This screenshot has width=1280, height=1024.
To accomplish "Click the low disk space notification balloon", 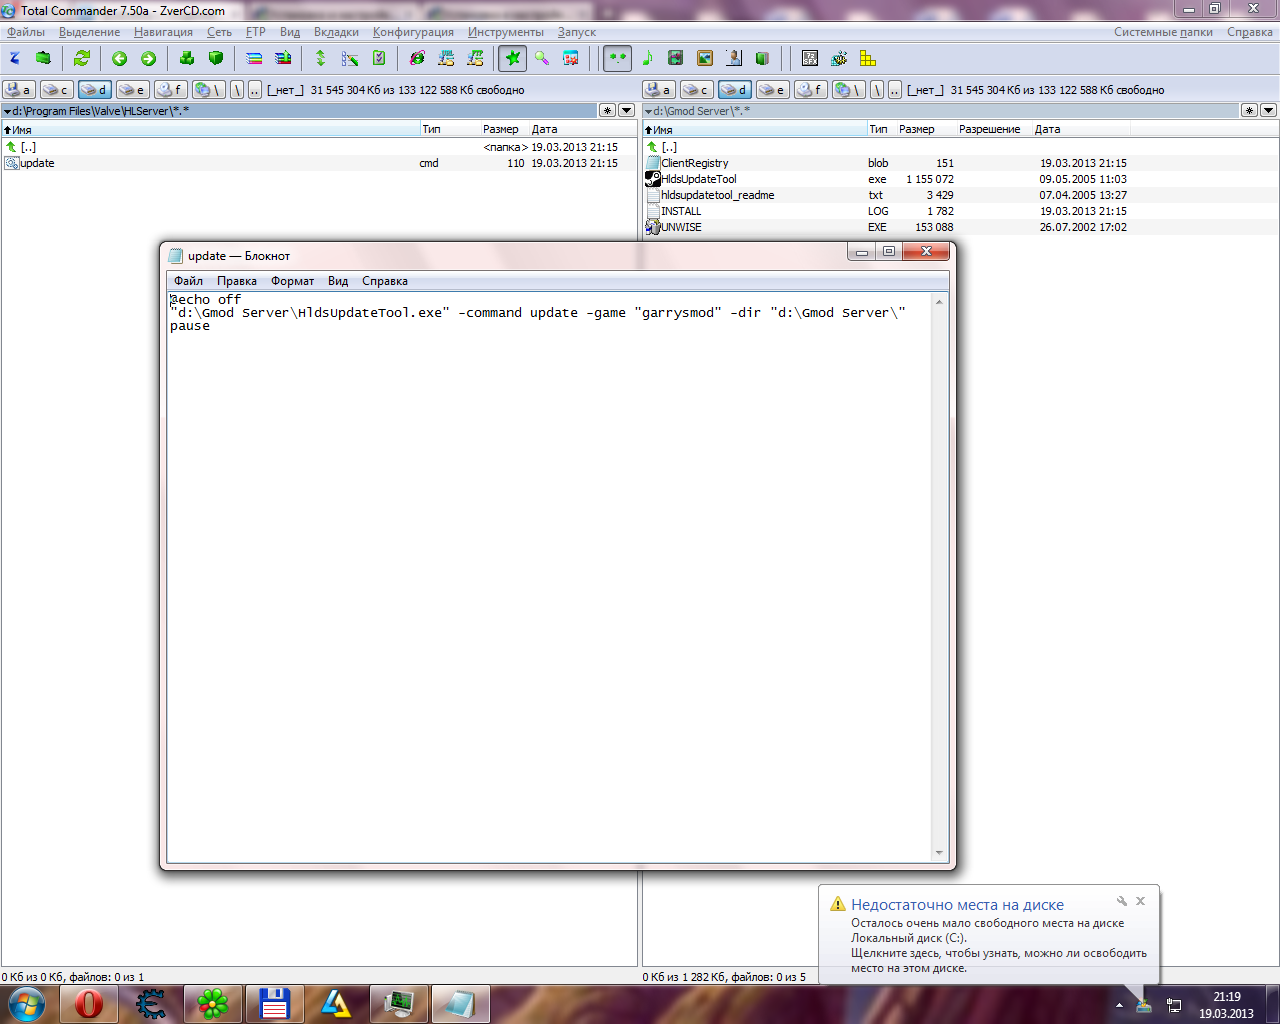I will [989, 934].
